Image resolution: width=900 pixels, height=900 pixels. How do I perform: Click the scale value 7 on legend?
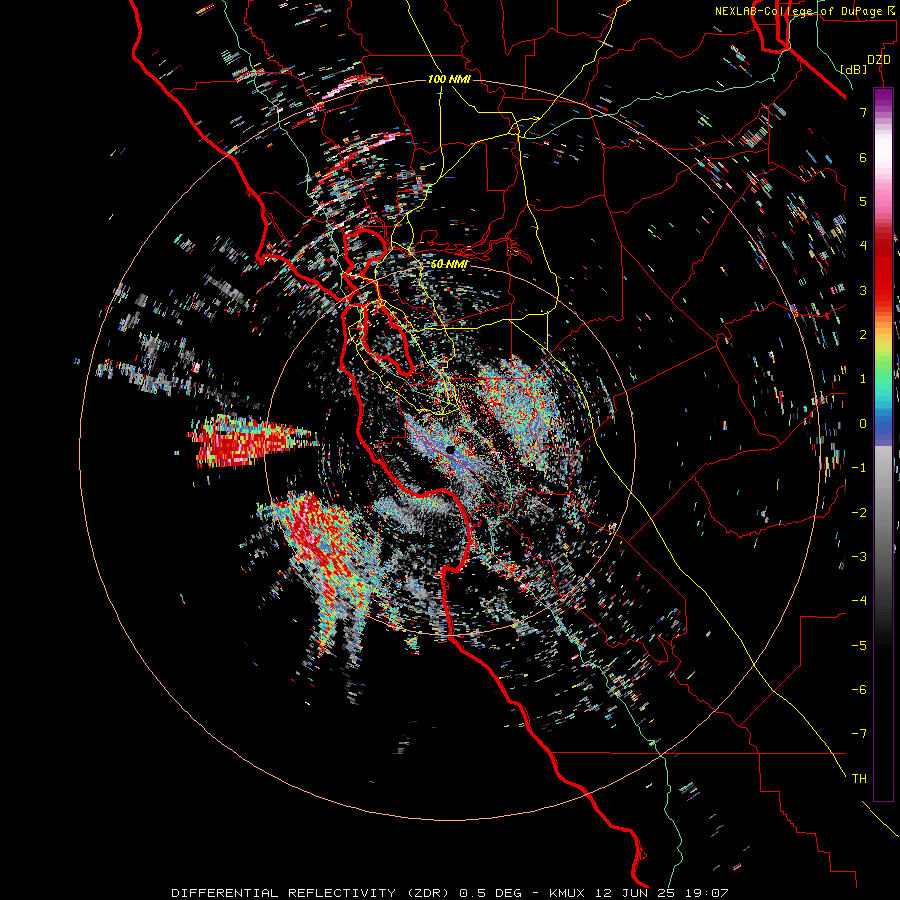863,113
